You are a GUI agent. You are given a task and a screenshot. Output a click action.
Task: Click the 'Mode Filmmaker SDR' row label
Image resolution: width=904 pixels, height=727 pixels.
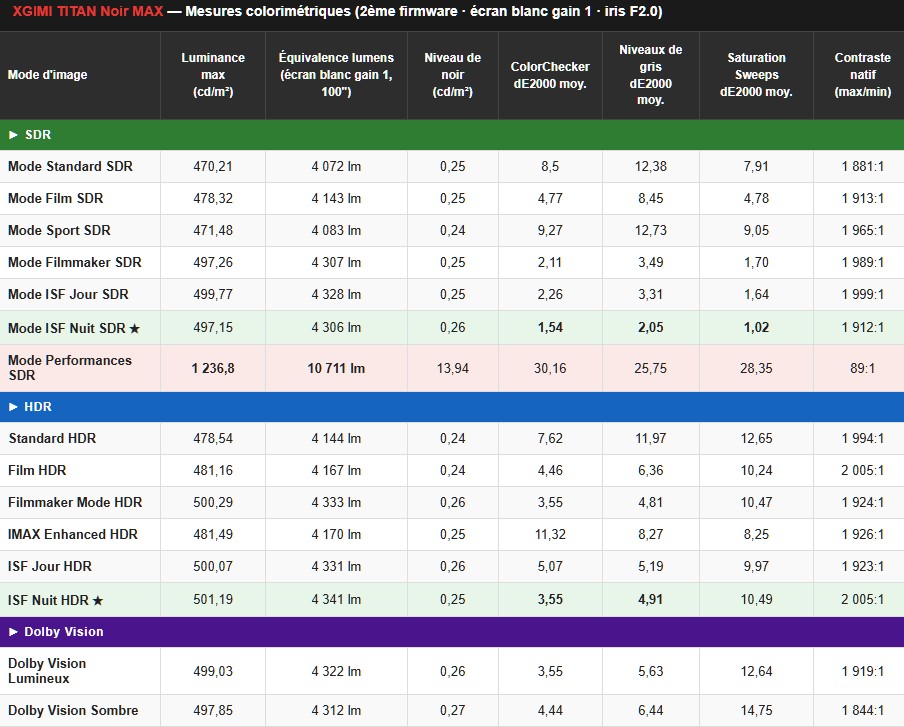(74, 262)
